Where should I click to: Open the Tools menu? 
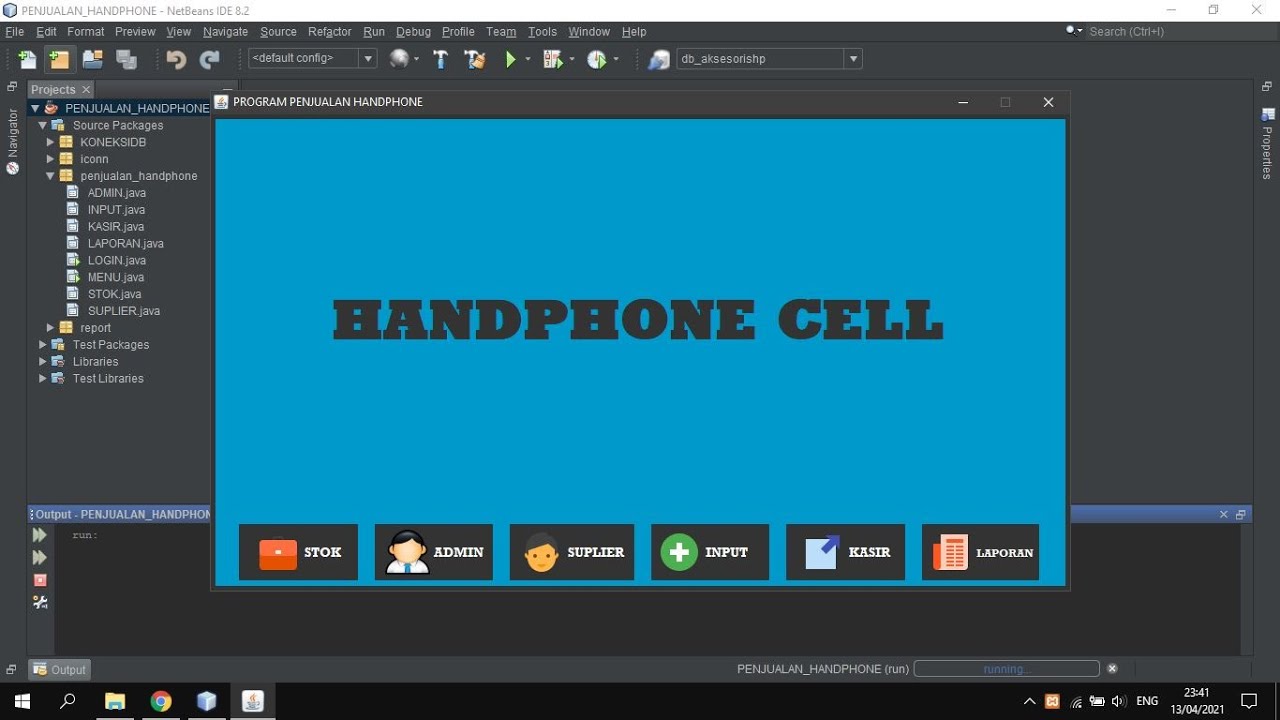[542, 32]
